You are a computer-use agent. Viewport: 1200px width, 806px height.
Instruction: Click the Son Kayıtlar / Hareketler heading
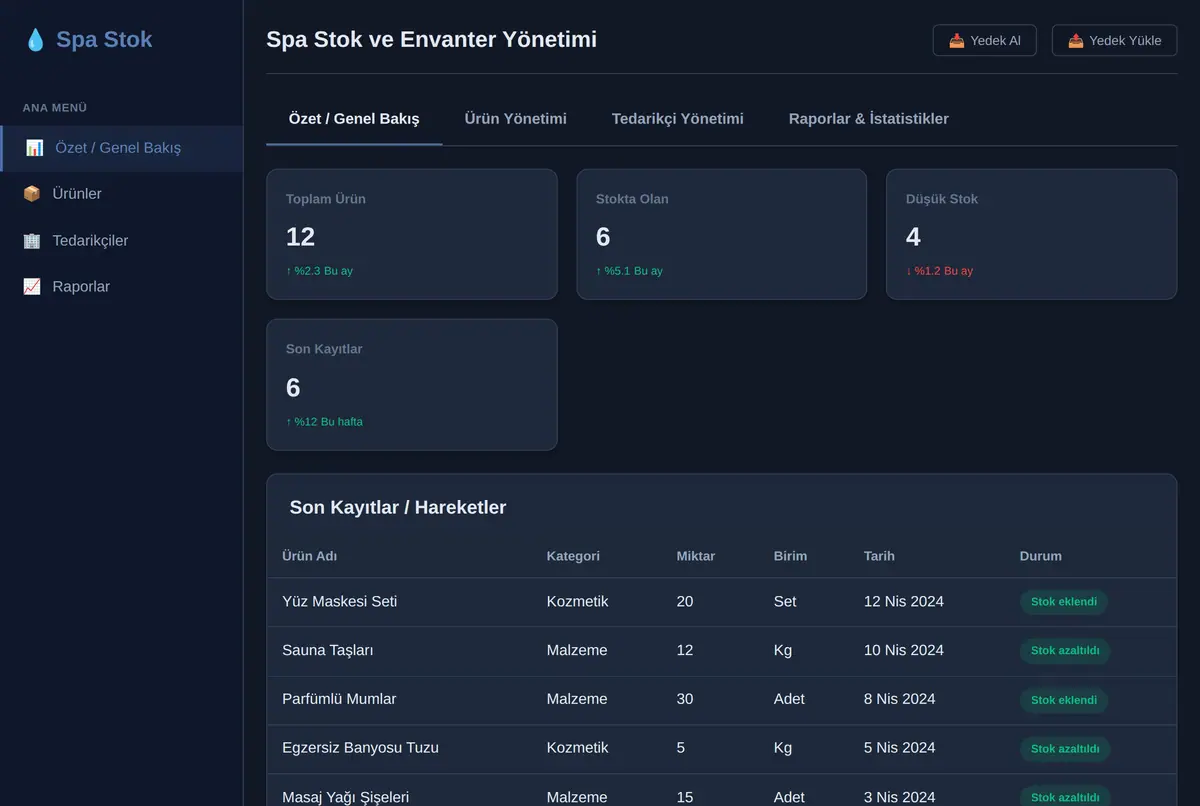pyautogui.click(x=398, y=508)
